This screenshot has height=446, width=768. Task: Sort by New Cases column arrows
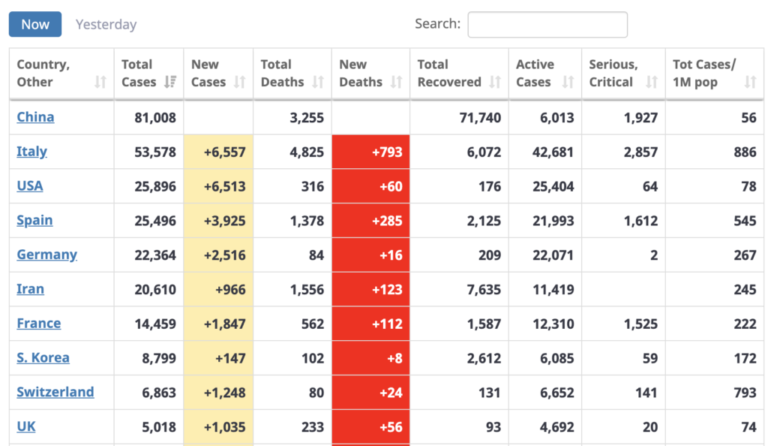click(240, 82)
